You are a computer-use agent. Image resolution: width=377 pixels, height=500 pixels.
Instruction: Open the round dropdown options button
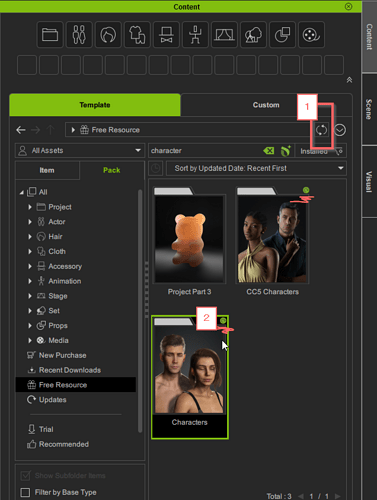pos(340,130)
